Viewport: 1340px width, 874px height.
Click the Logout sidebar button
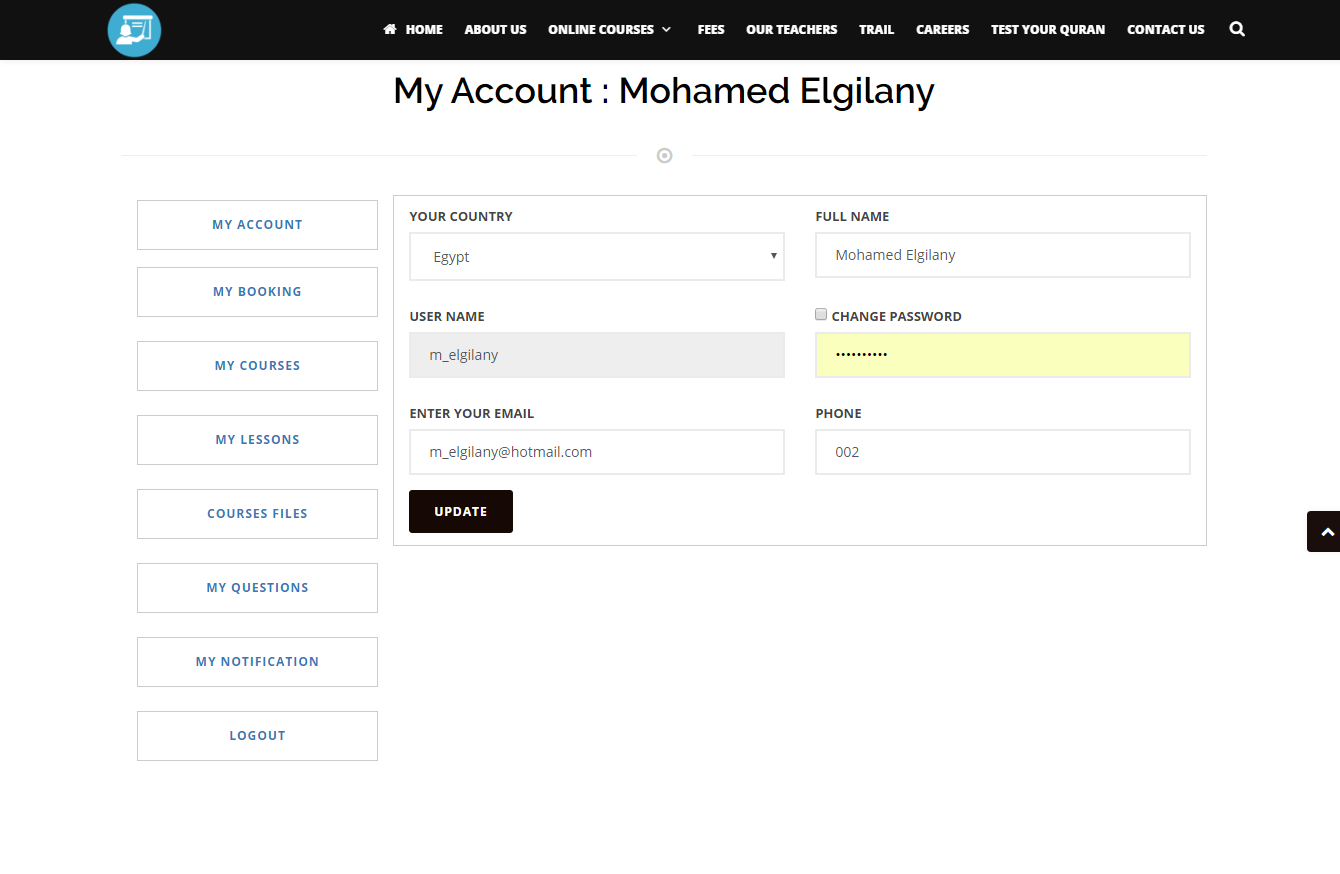coord(257,736)
